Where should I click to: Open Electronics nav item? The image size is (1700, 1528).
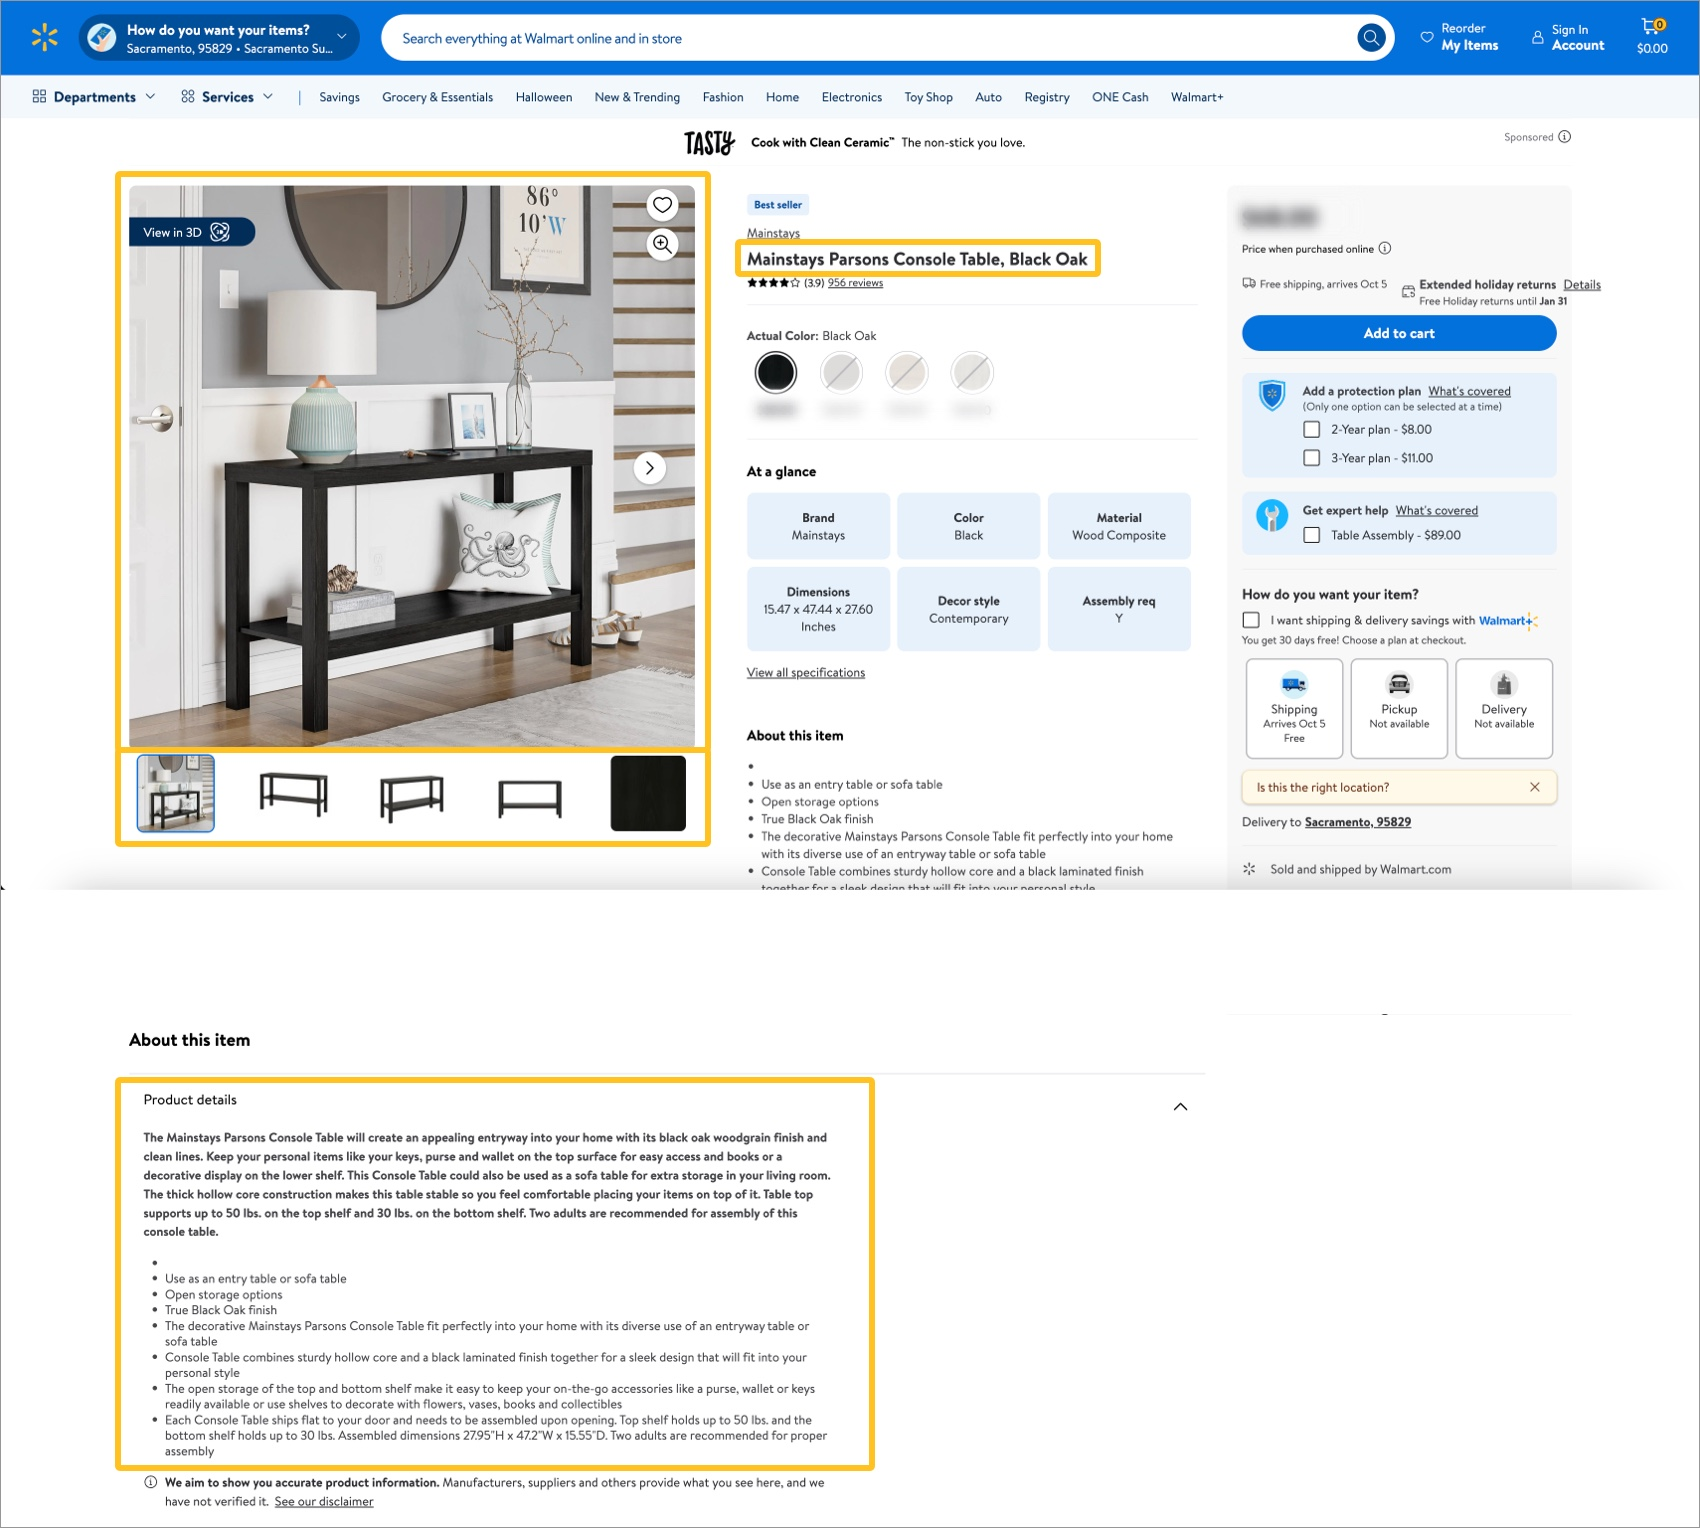pyautogui.click(x=851, y=97)
